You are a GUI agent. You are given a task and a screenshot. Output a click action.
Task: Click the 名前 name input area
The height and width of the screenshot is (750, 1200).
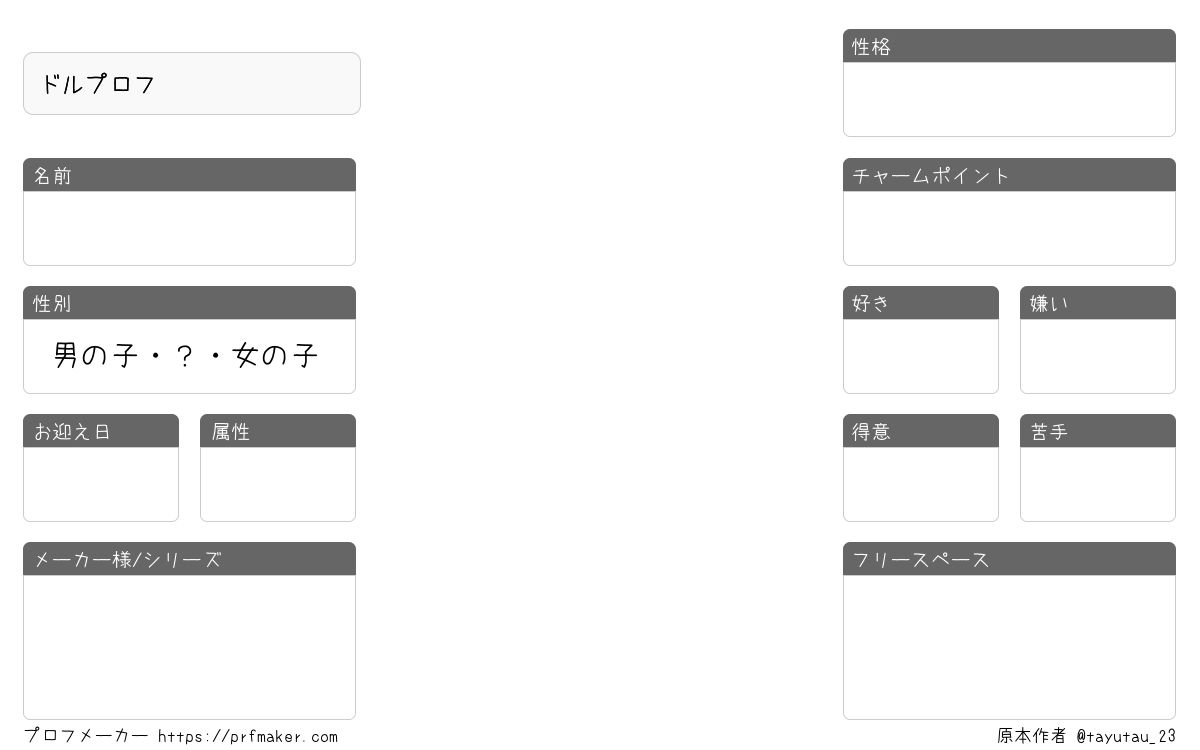[189, 228]
